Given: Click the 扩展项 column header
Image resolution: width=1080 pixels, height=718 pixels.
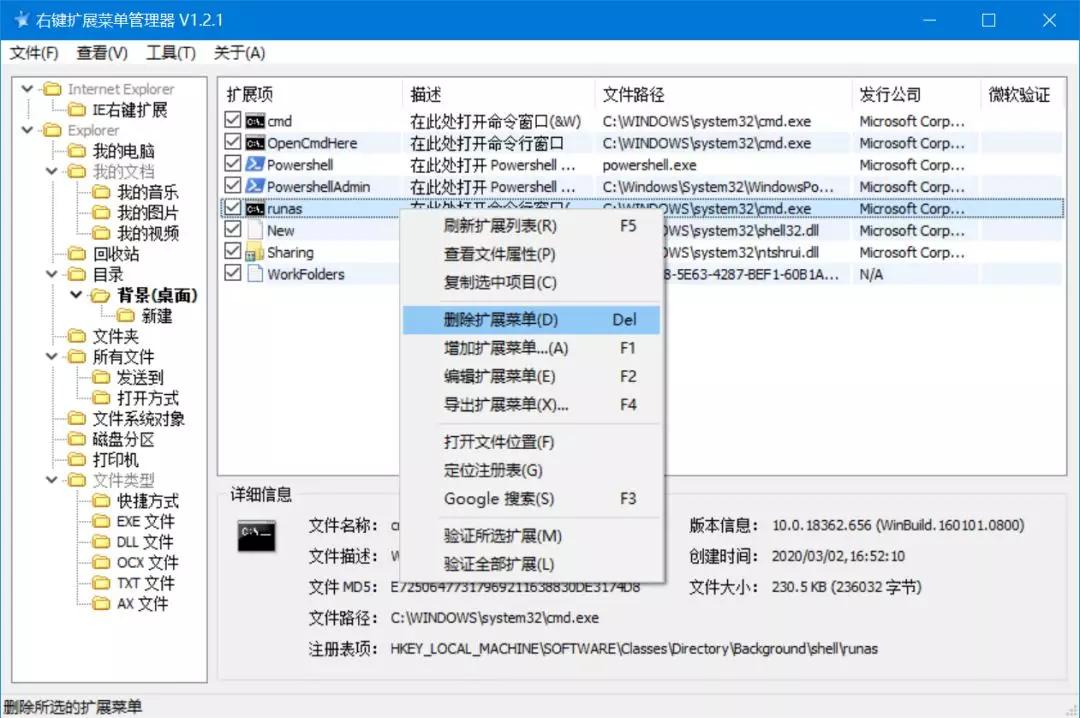Looking at the screenshot, I should point(250,95).
